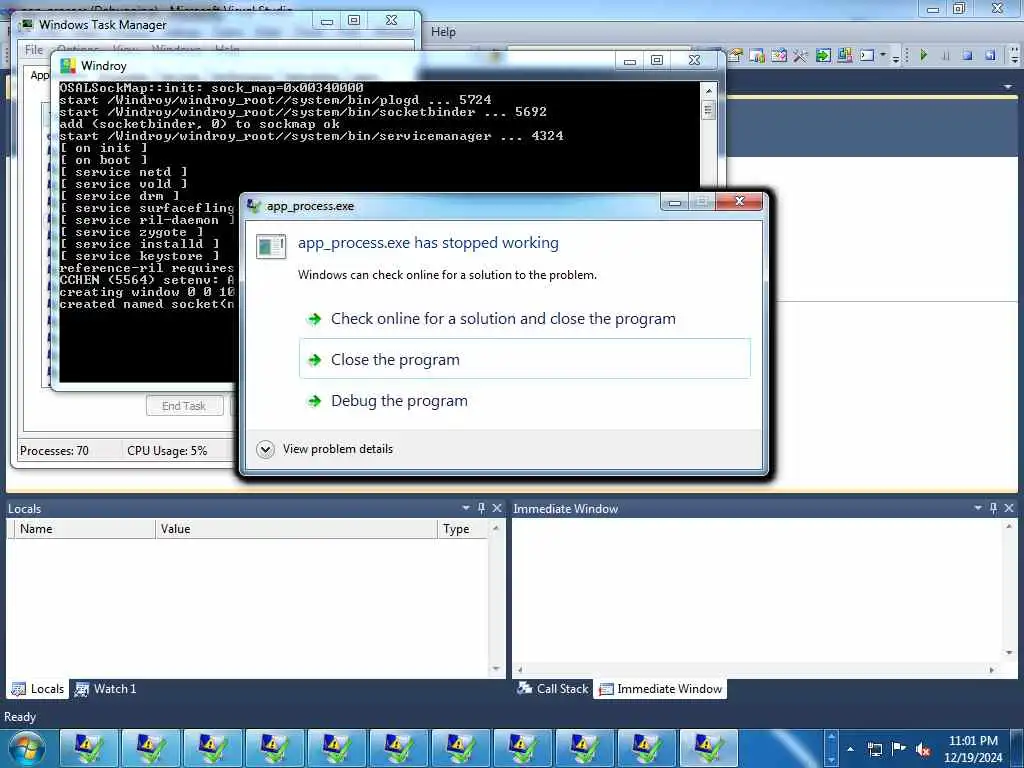Click the Value column header in Locals
1024x768 pixels.
click(296, 529)
